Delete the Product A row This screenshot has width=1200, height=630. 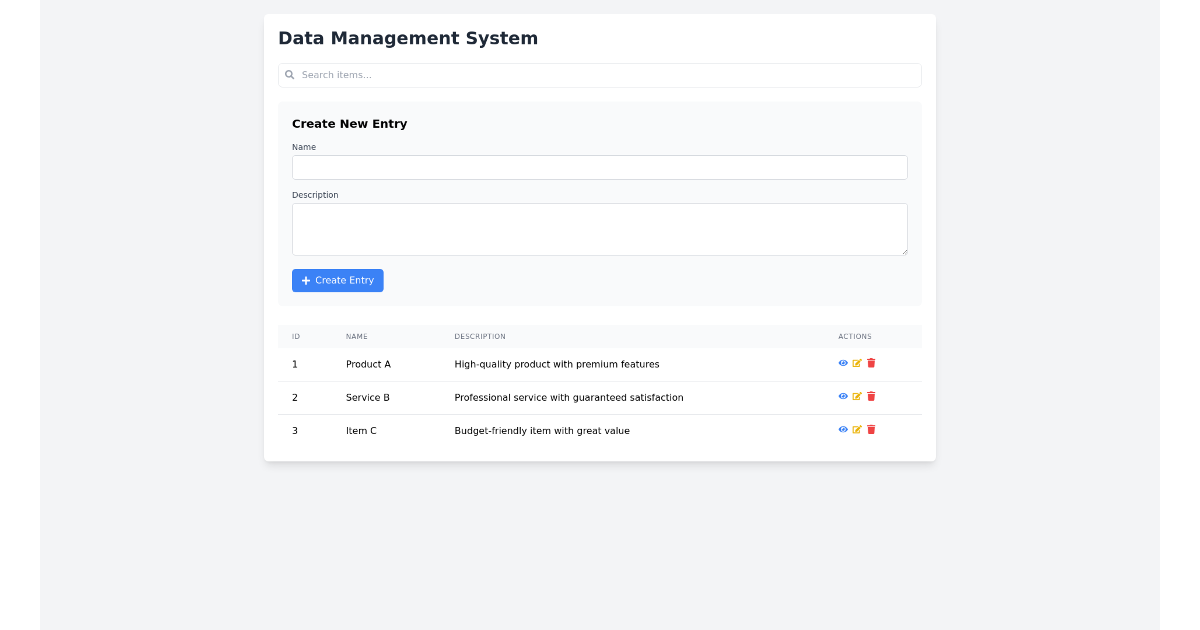point(871,363)
